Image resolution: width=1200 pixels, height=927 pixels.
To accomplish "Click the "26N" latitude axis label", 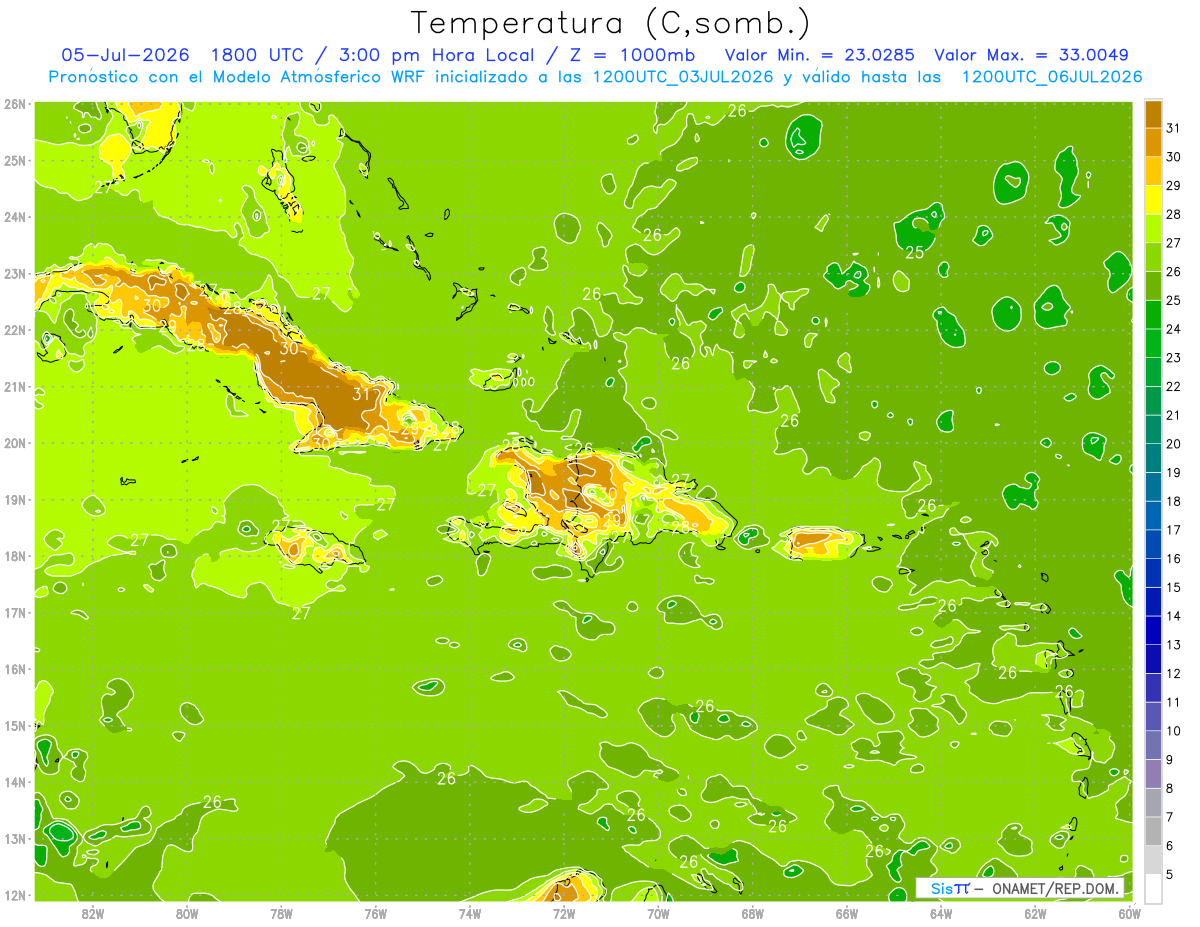I will coord(14,104).
